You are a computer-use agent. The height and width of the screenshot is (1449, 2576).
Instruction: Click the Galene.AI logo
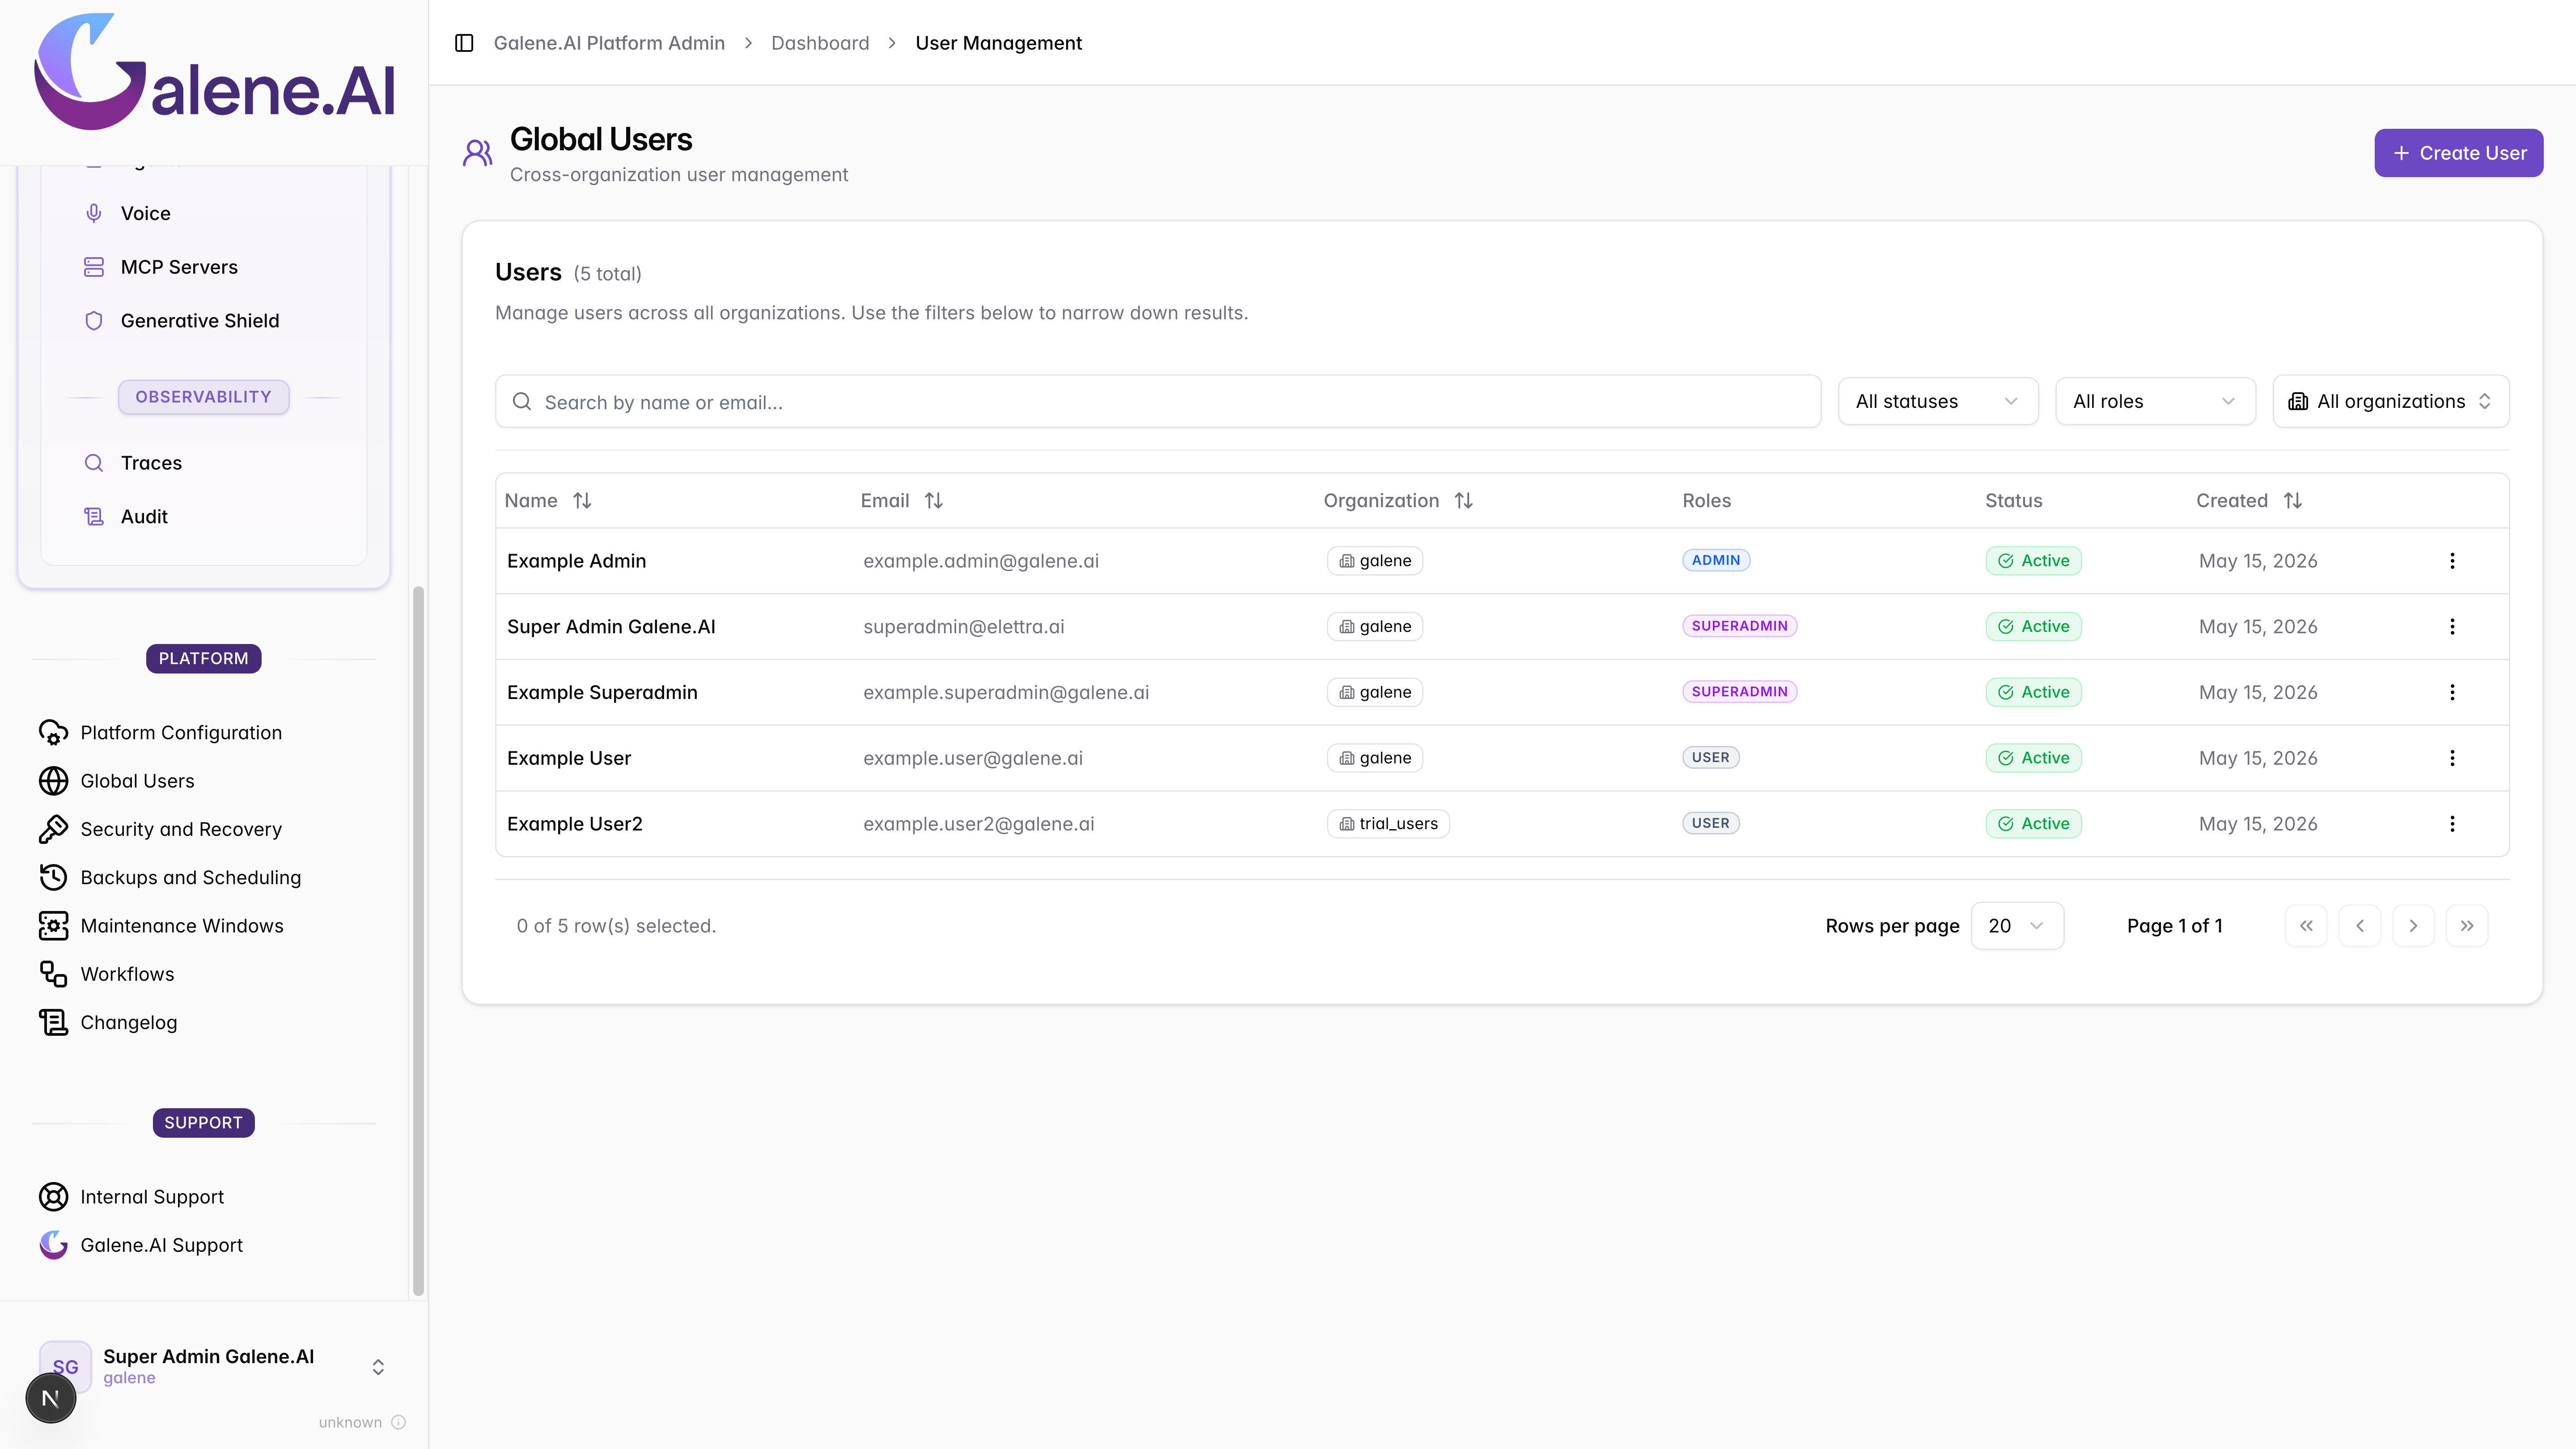pos(215,72)
